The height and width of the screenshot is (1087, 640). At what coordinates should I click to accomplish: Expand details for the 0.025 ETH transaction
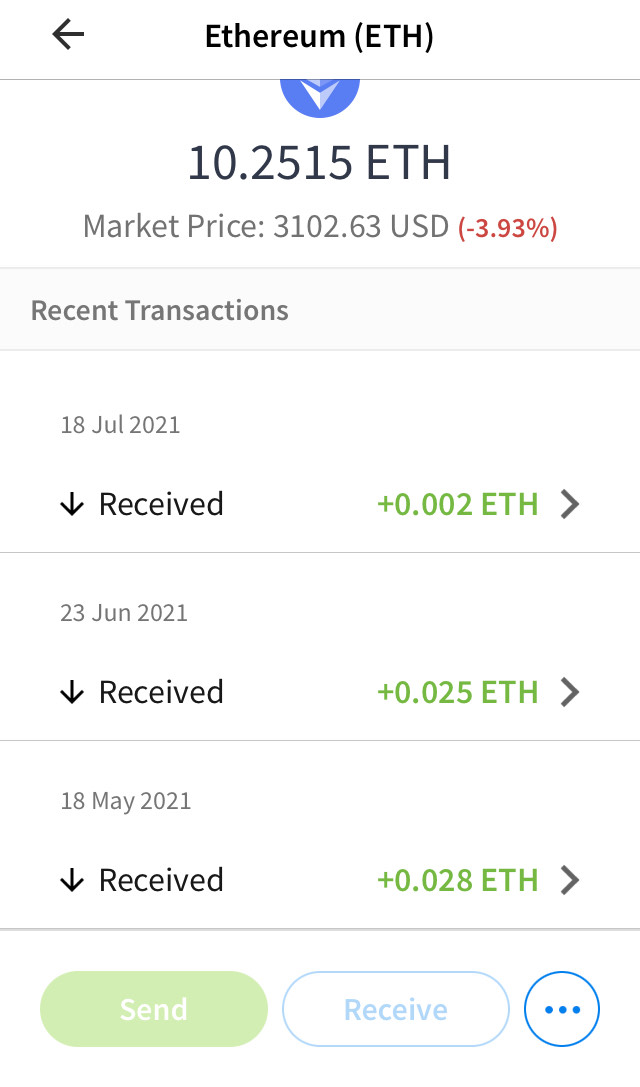(x=569, y=692)
